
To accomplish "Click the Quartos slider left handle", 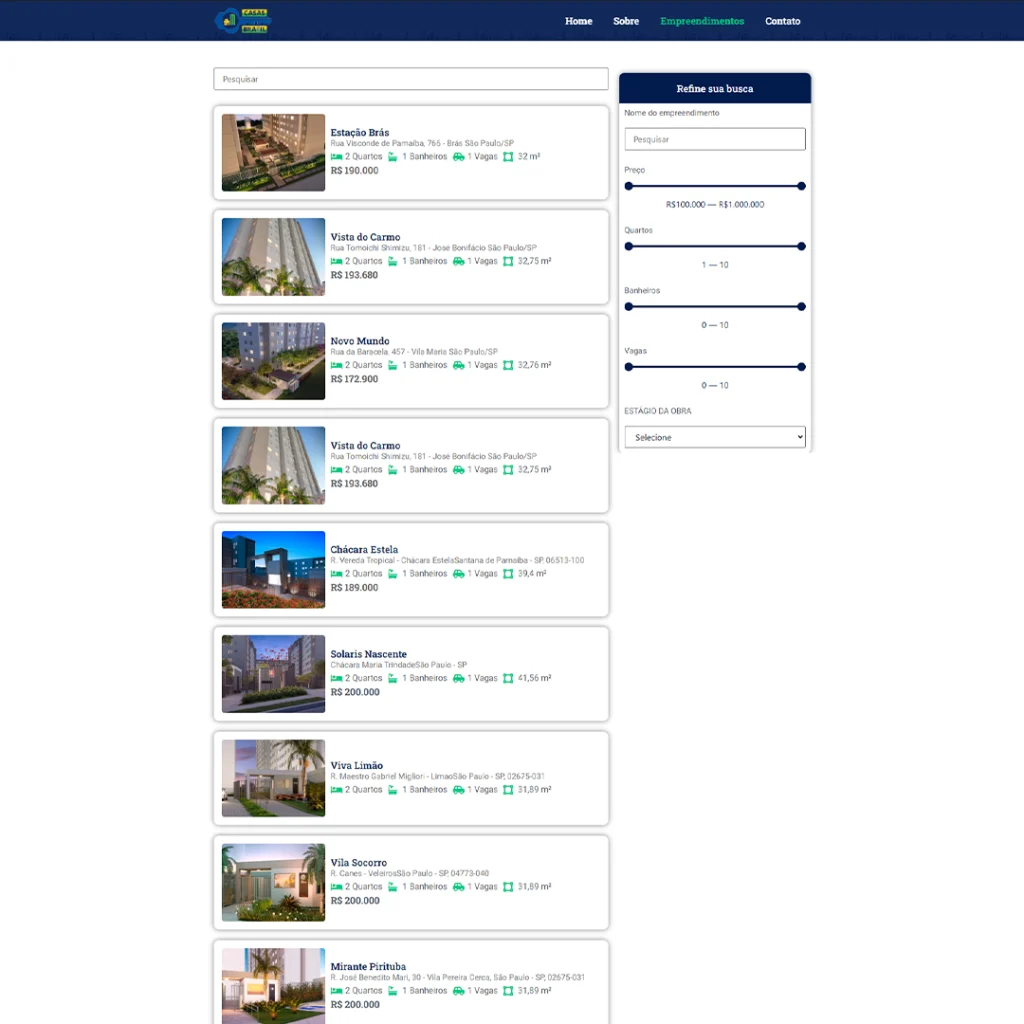I will pyautogui.click(x=628, y=246).
